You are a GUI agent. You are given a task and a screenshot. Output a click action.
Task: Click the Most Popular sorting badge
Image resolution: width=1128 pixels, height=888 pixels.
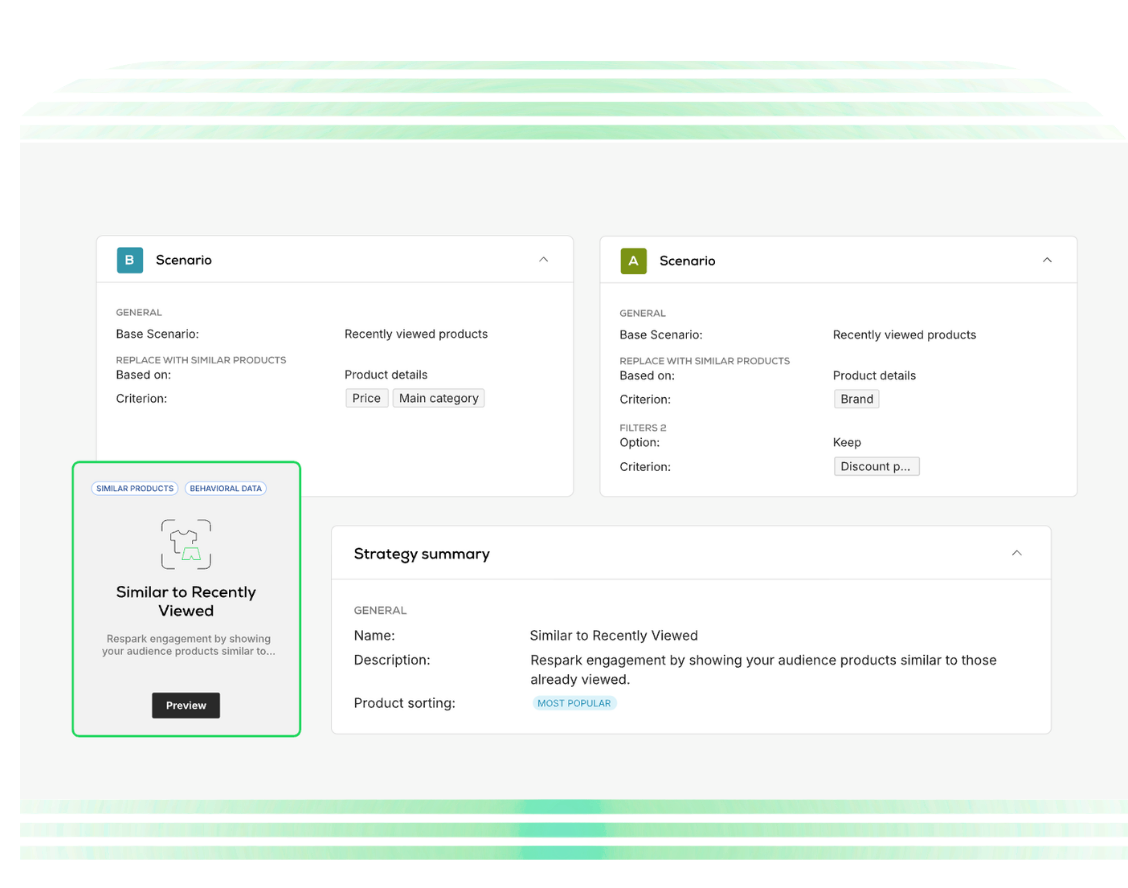574,703
